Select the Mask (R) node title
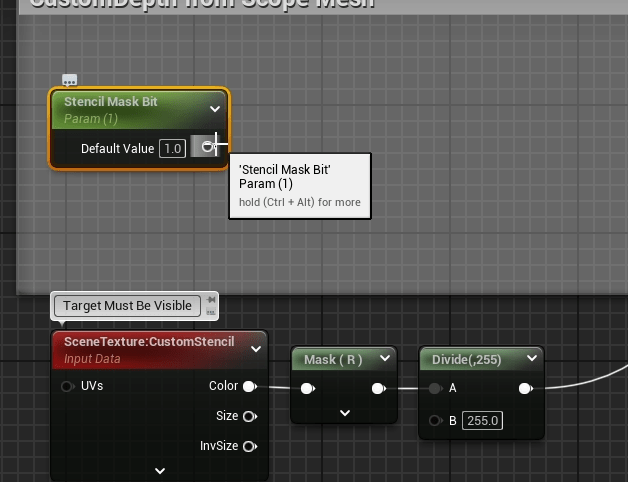 point(333,359)
